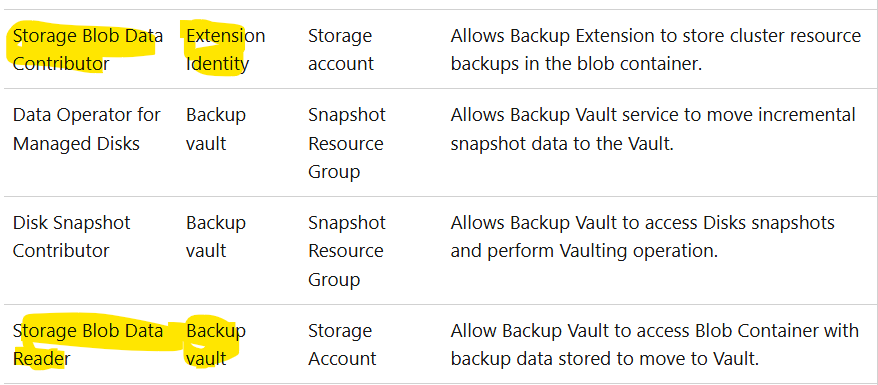878x385 pixels.
Task: Click the word Reader in the bottom row
Action: pyautogui.click(x=38, y=359)
